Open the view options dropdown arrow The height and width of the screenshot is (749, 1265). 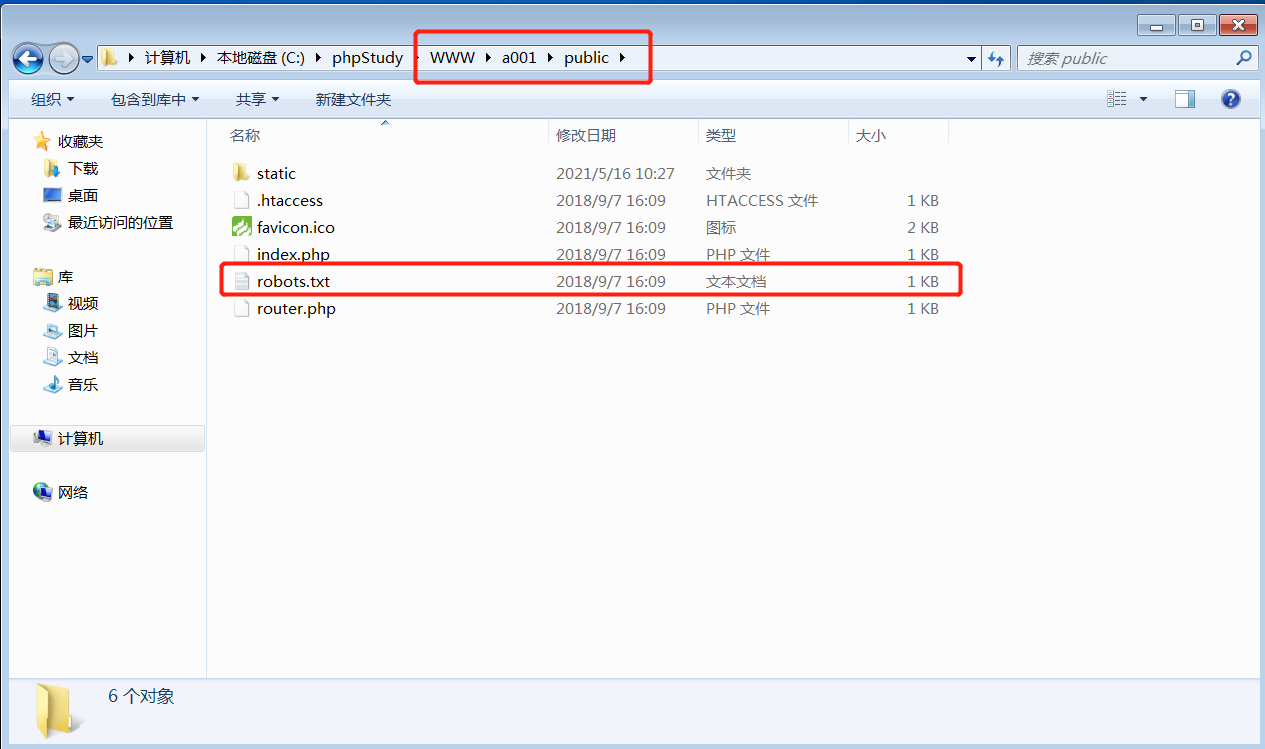pyautogui.click(x=1143, y=99)
